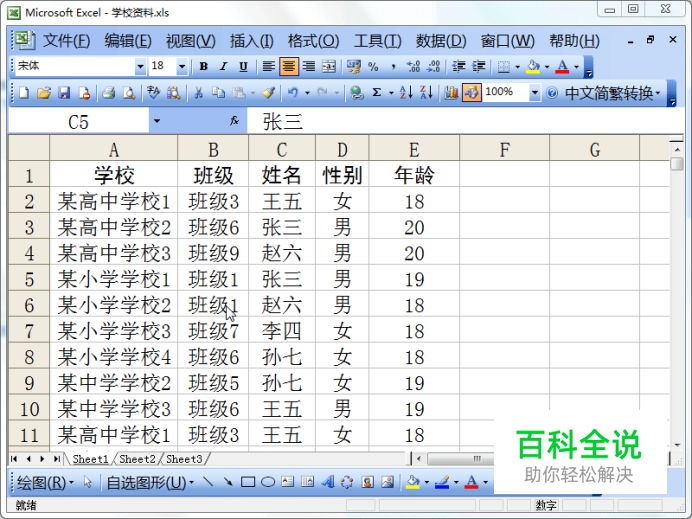
Task: Open the font size dropdown
Action: [x=182, y=67]
